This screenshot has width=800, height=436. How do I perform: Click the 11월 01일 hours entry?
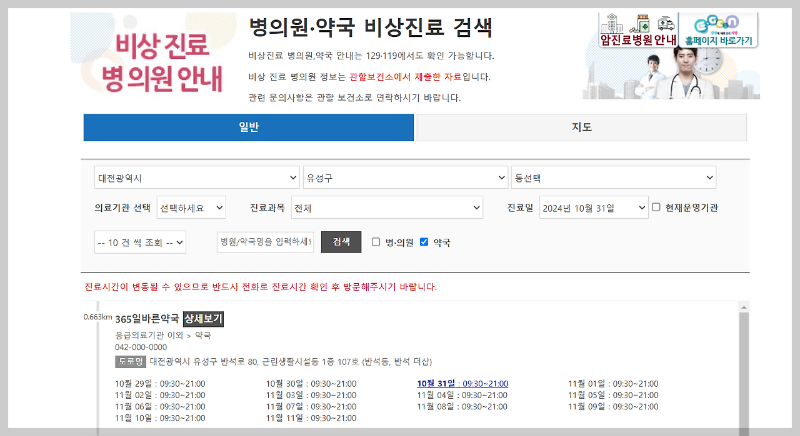[613, 383]
